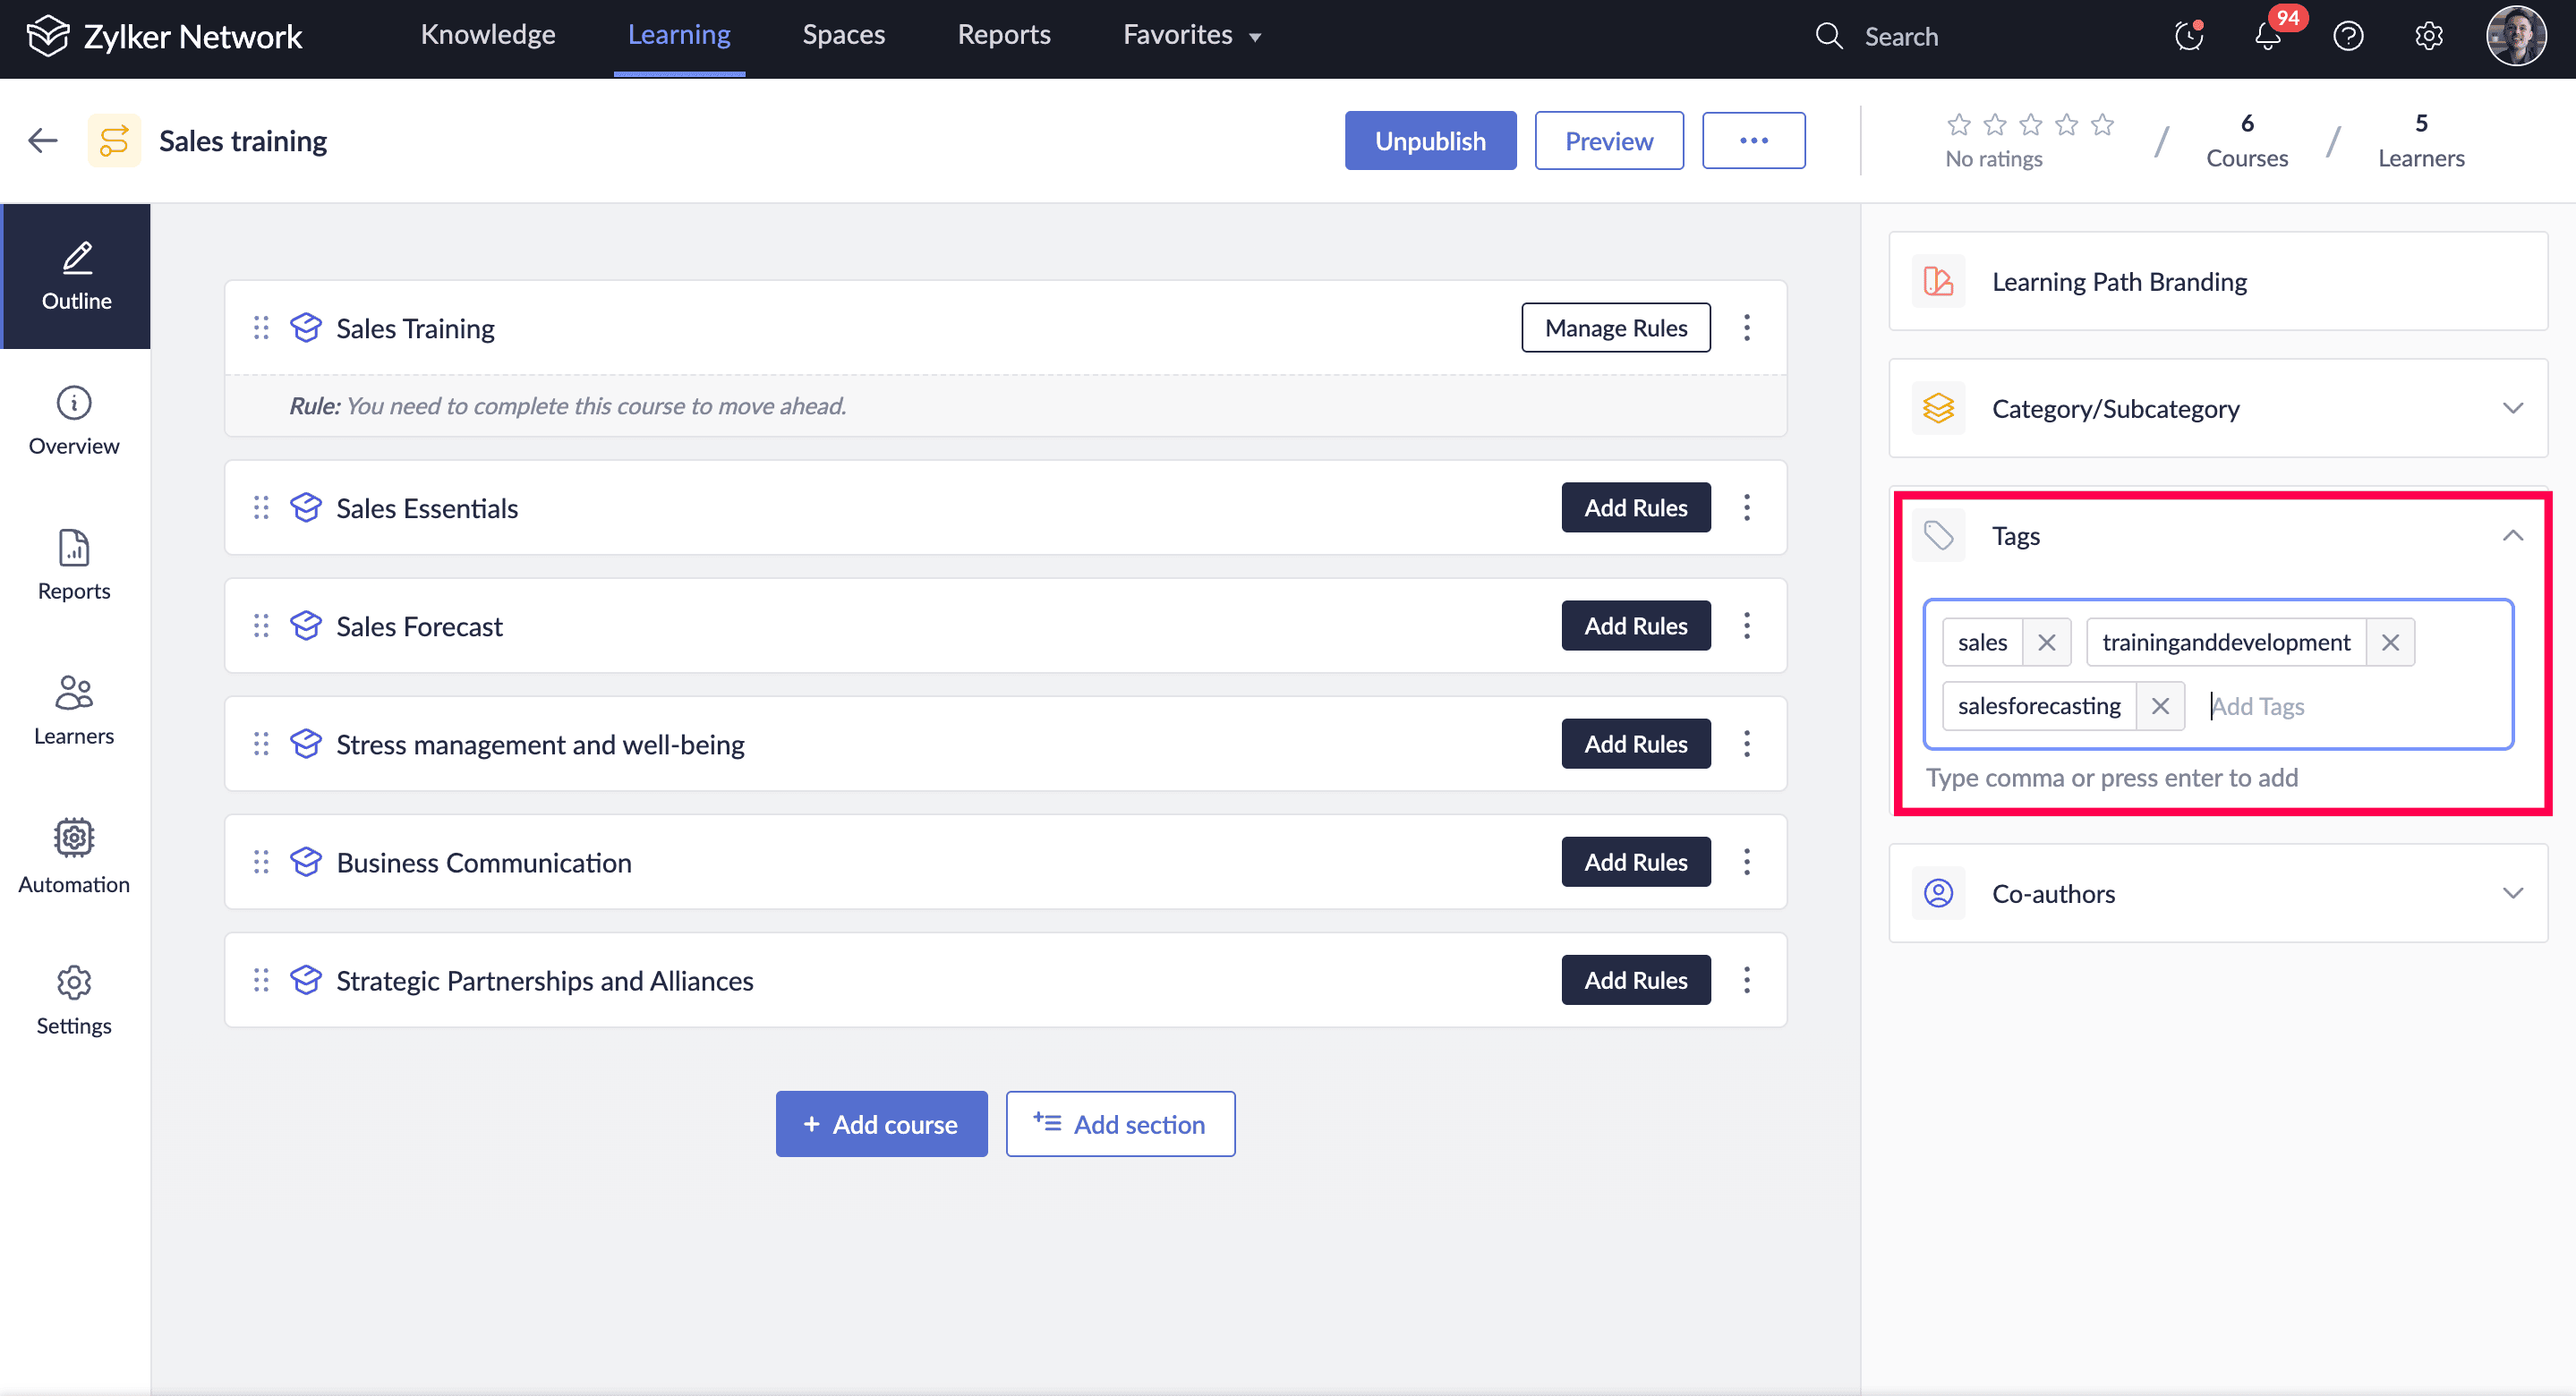Expand the Co-authors section

pyautogui.click(x=2512, y=893)
